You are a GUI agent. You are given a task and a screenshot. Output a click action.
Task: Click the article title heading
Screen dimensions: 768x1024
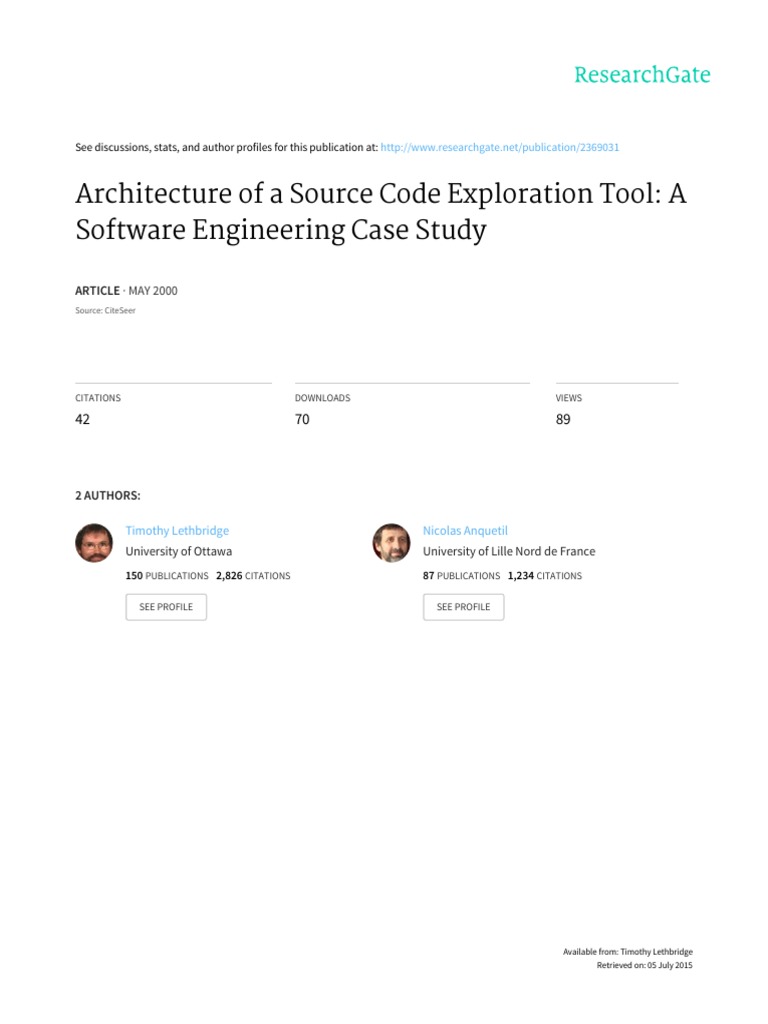[x=381, y=212]
